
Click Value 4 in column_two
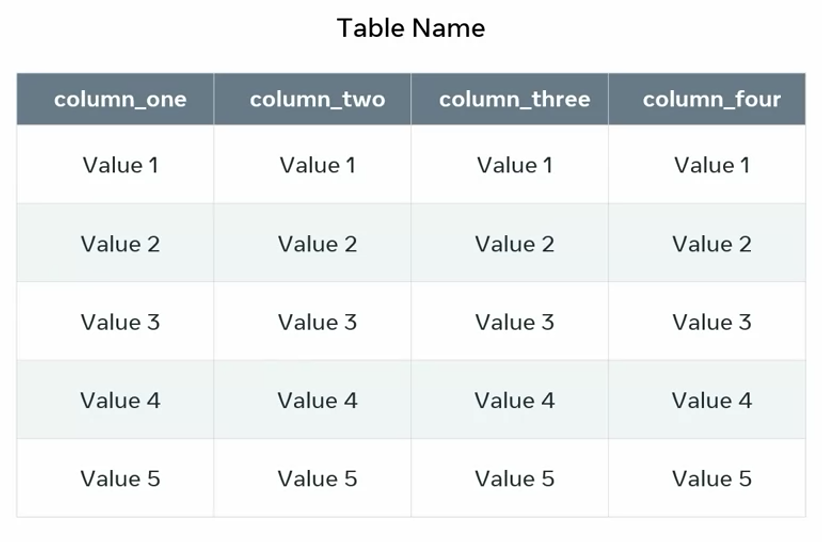click(x=317, y=400)
